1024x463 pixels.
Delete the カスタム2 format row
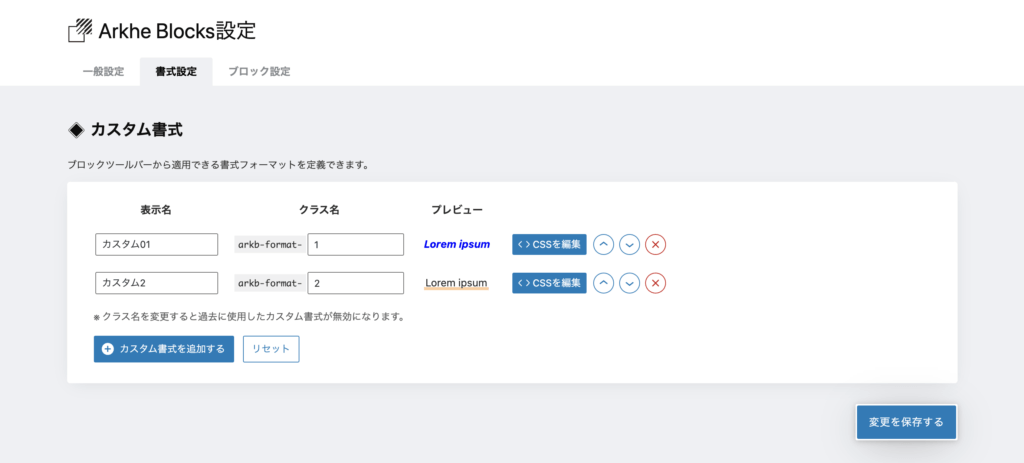tap(656, 283)
